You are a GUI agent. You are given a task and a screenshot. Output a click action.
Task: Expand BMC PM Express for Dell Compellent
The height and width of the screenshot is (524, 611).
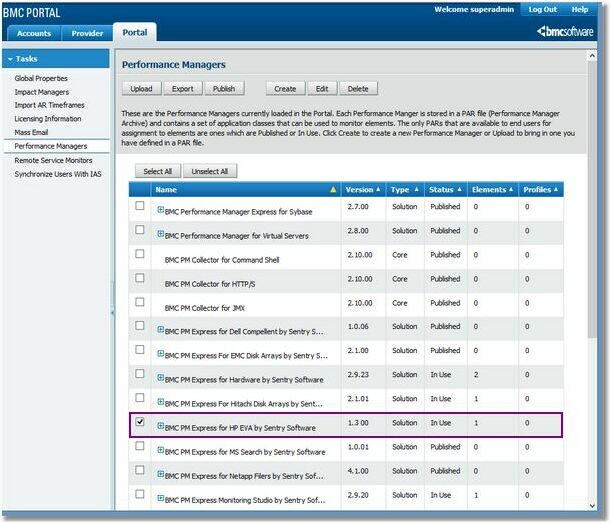160,330
